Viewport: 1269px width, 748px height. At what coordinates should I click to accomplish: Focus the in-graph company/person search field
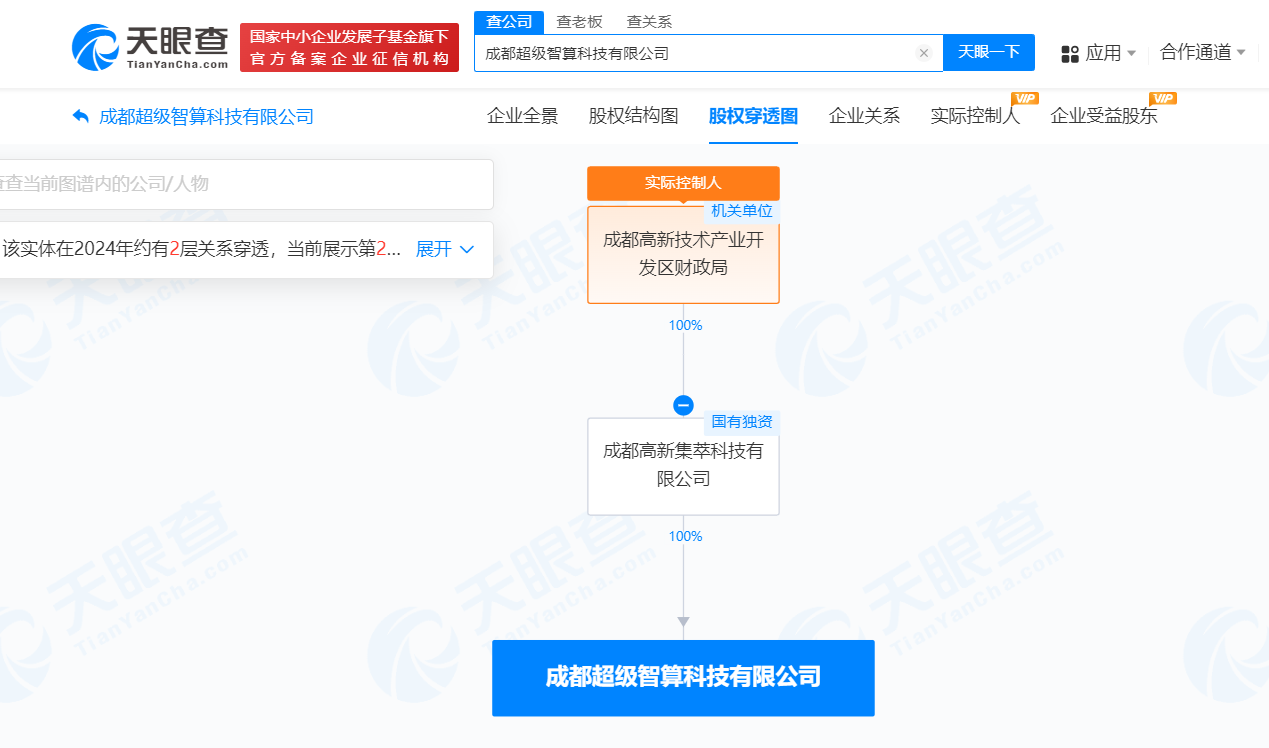(x=245, y=184)
